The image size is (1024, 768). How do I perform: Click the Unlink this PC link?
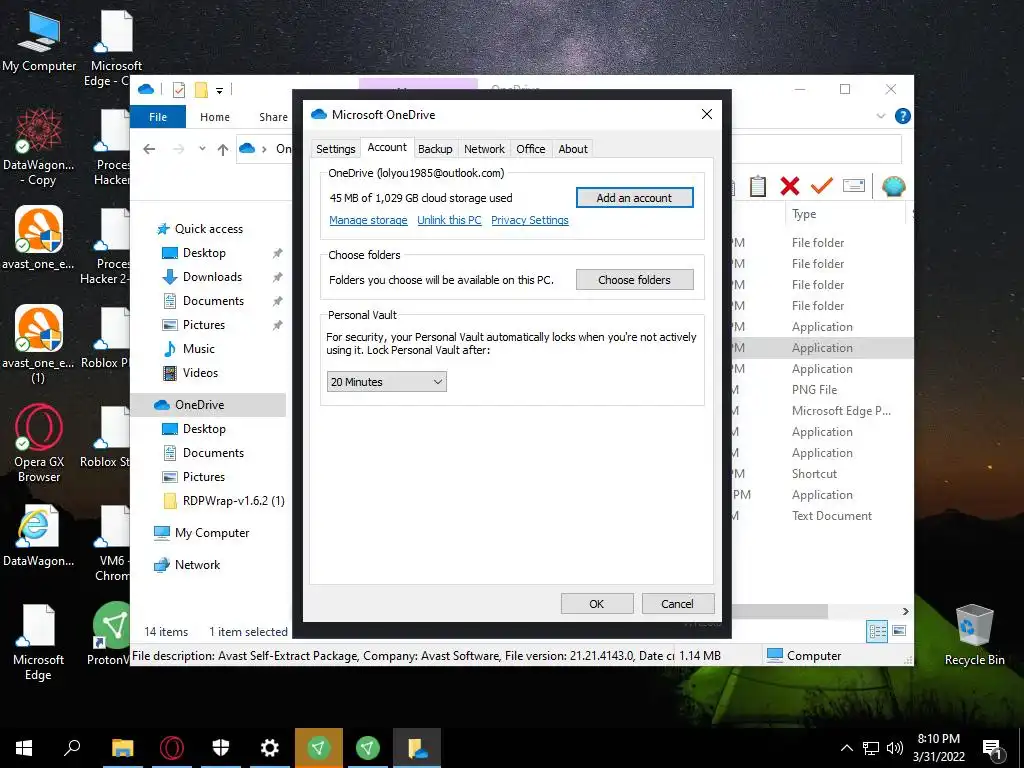point(449,220)
